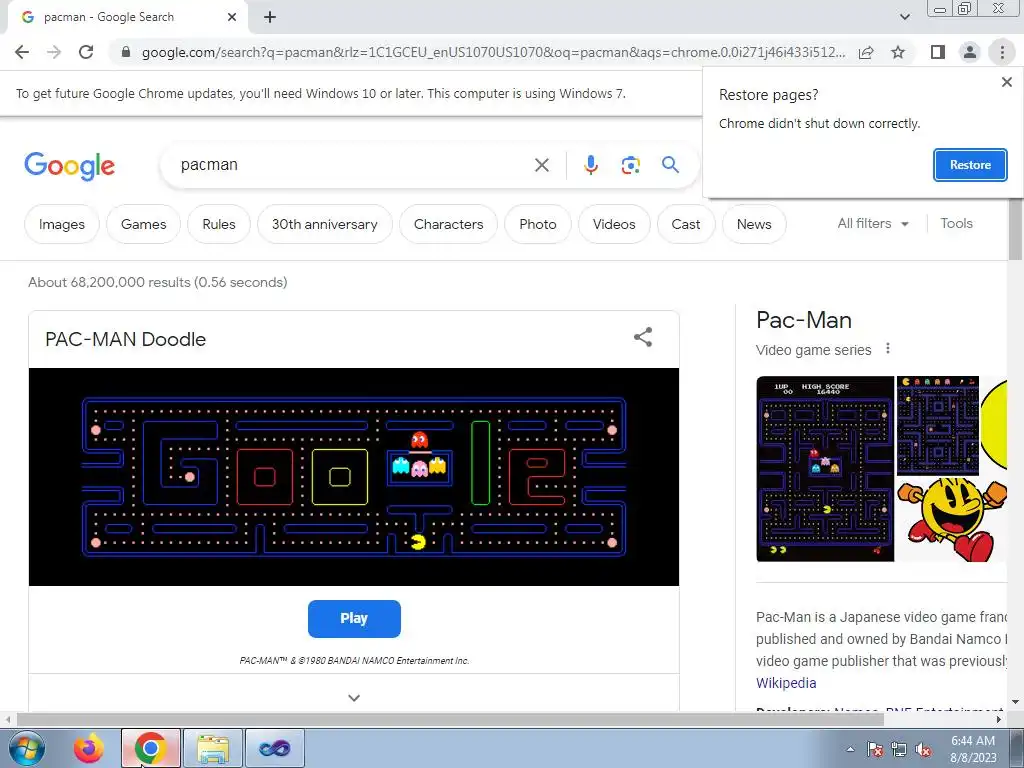Click the Pac-Man knowledge panel title
Viewport: 1024px width, 768px height.
point(803,320)
